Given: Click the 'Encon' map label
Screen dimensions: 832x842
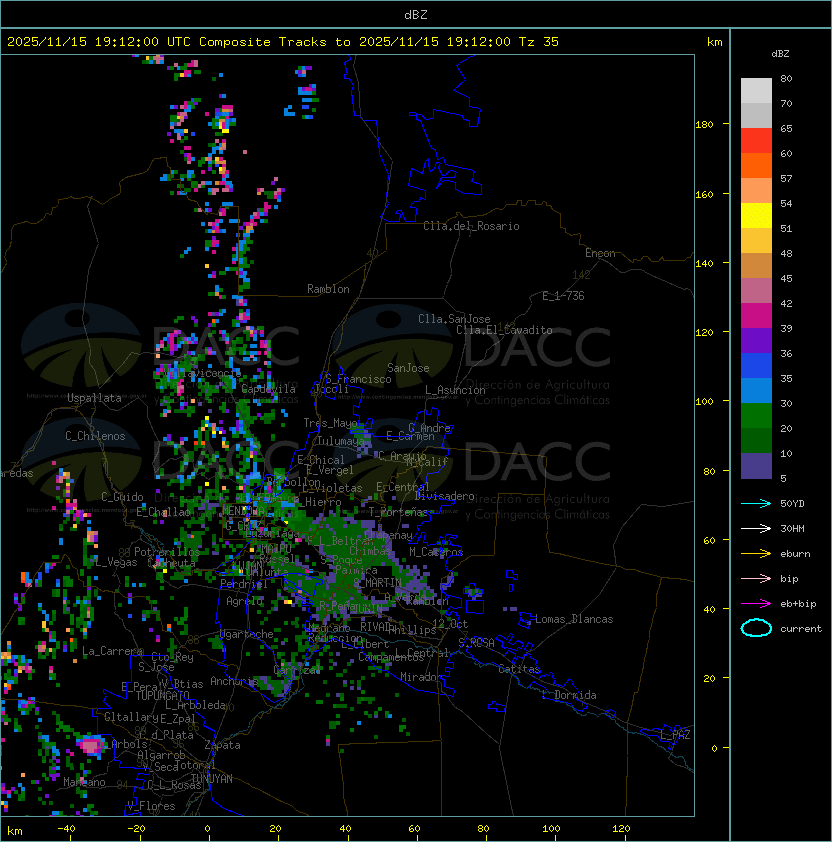Looking at the screenshot, I should (600, 253).
